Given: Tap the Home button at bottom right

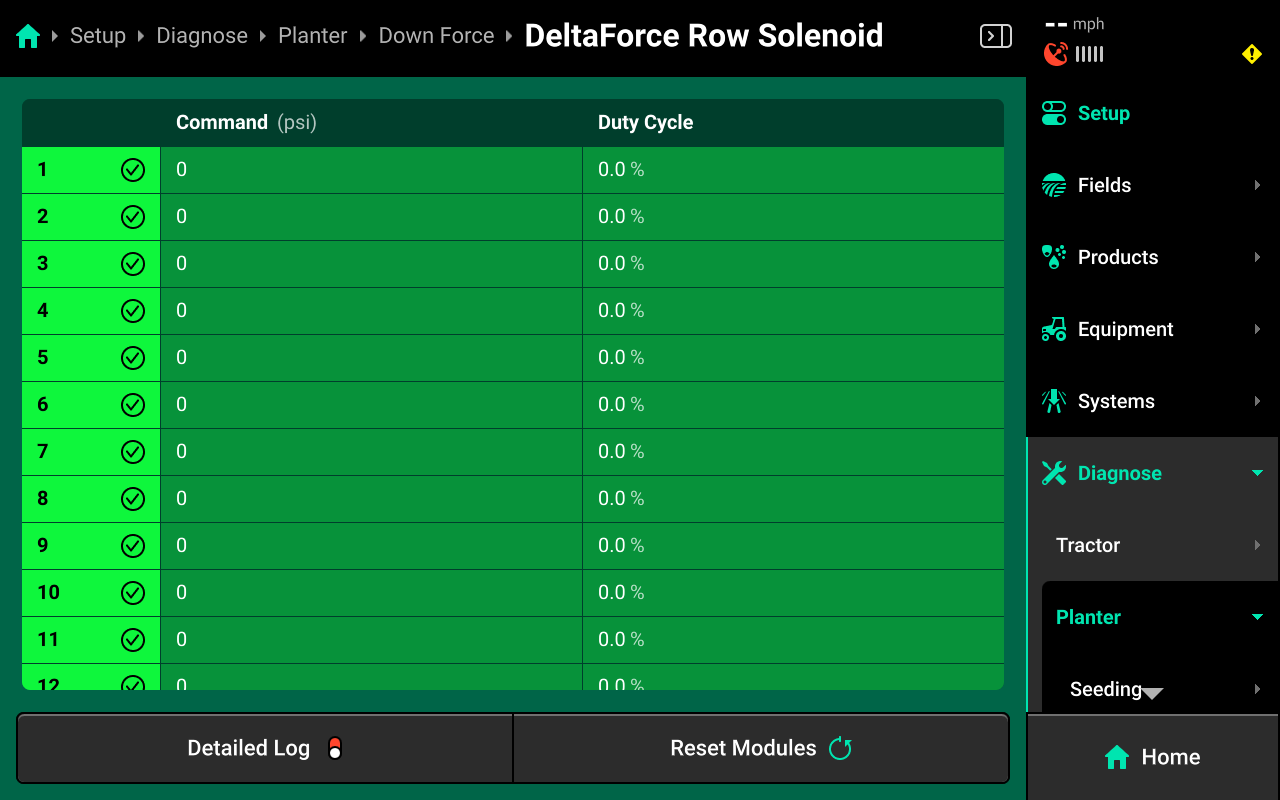Looking at the screenshot, I should coord(1152,757).
